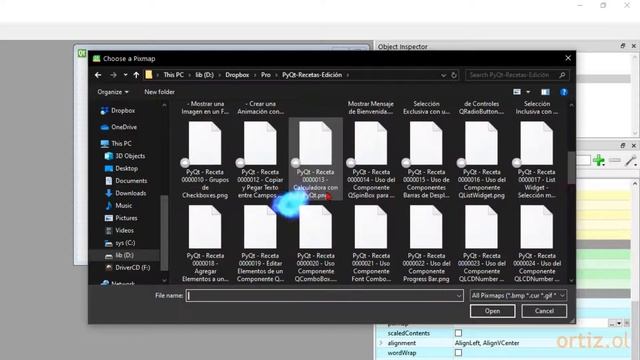Open the blue help icon
The height and width of the screenshot is (360, 640).
(564, 92)
